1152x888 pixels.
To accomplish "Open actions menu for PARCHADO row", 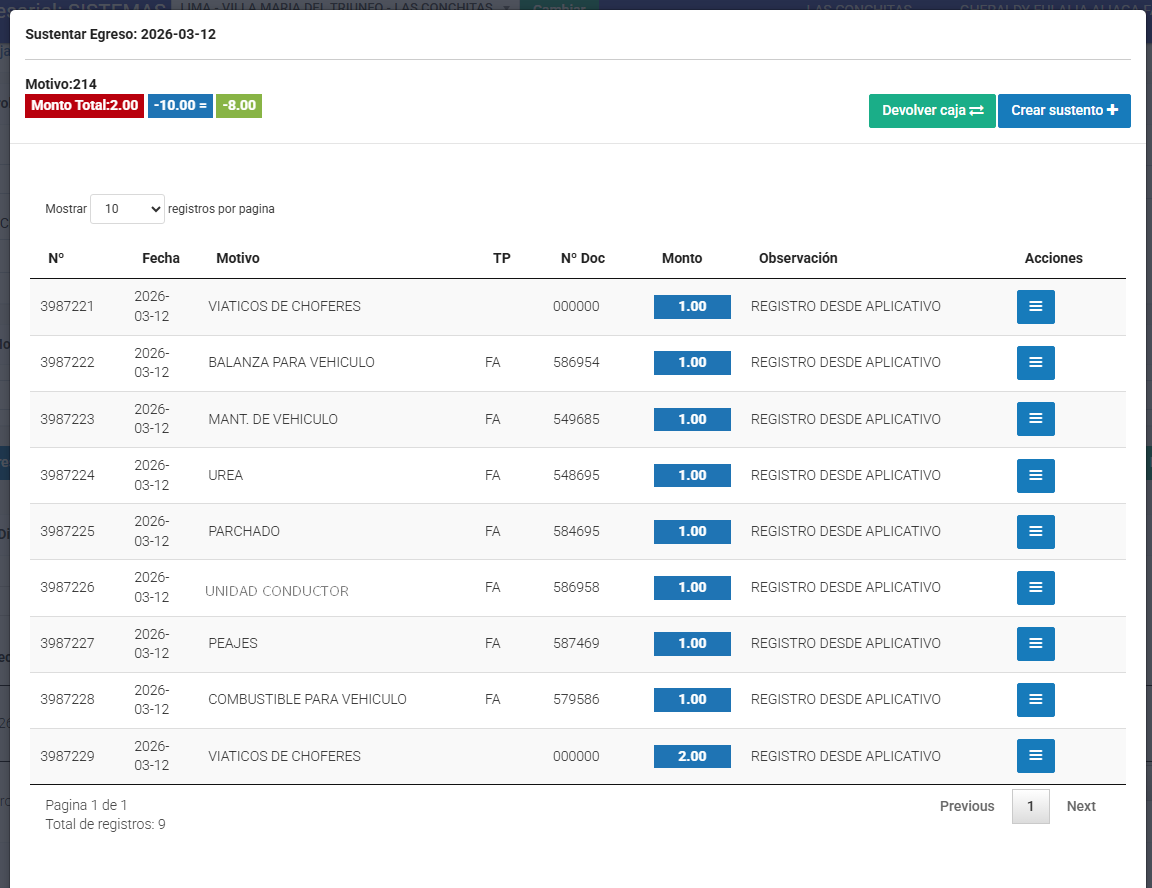I will click(x=1035, y=531).
